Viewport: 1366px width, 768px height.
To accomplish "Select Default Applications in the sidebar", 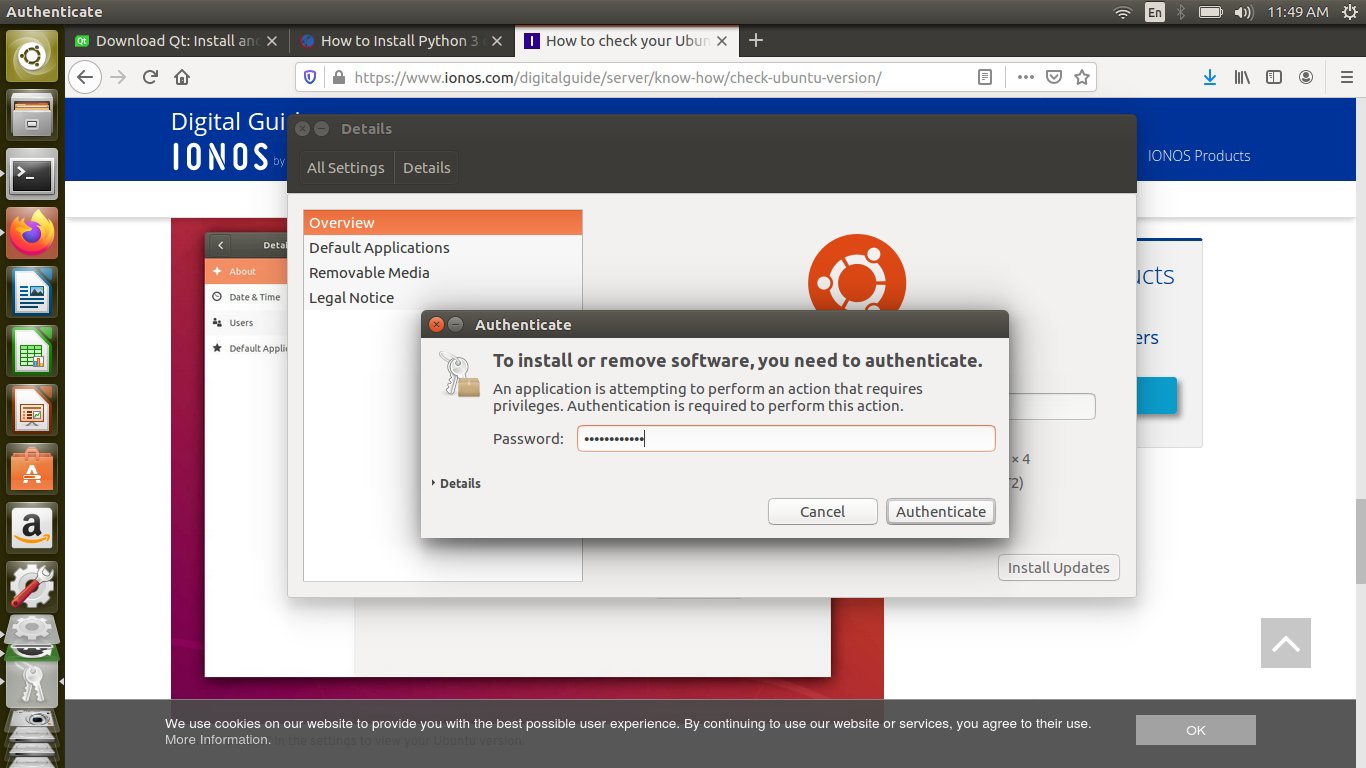I will [x=379, y=248].
